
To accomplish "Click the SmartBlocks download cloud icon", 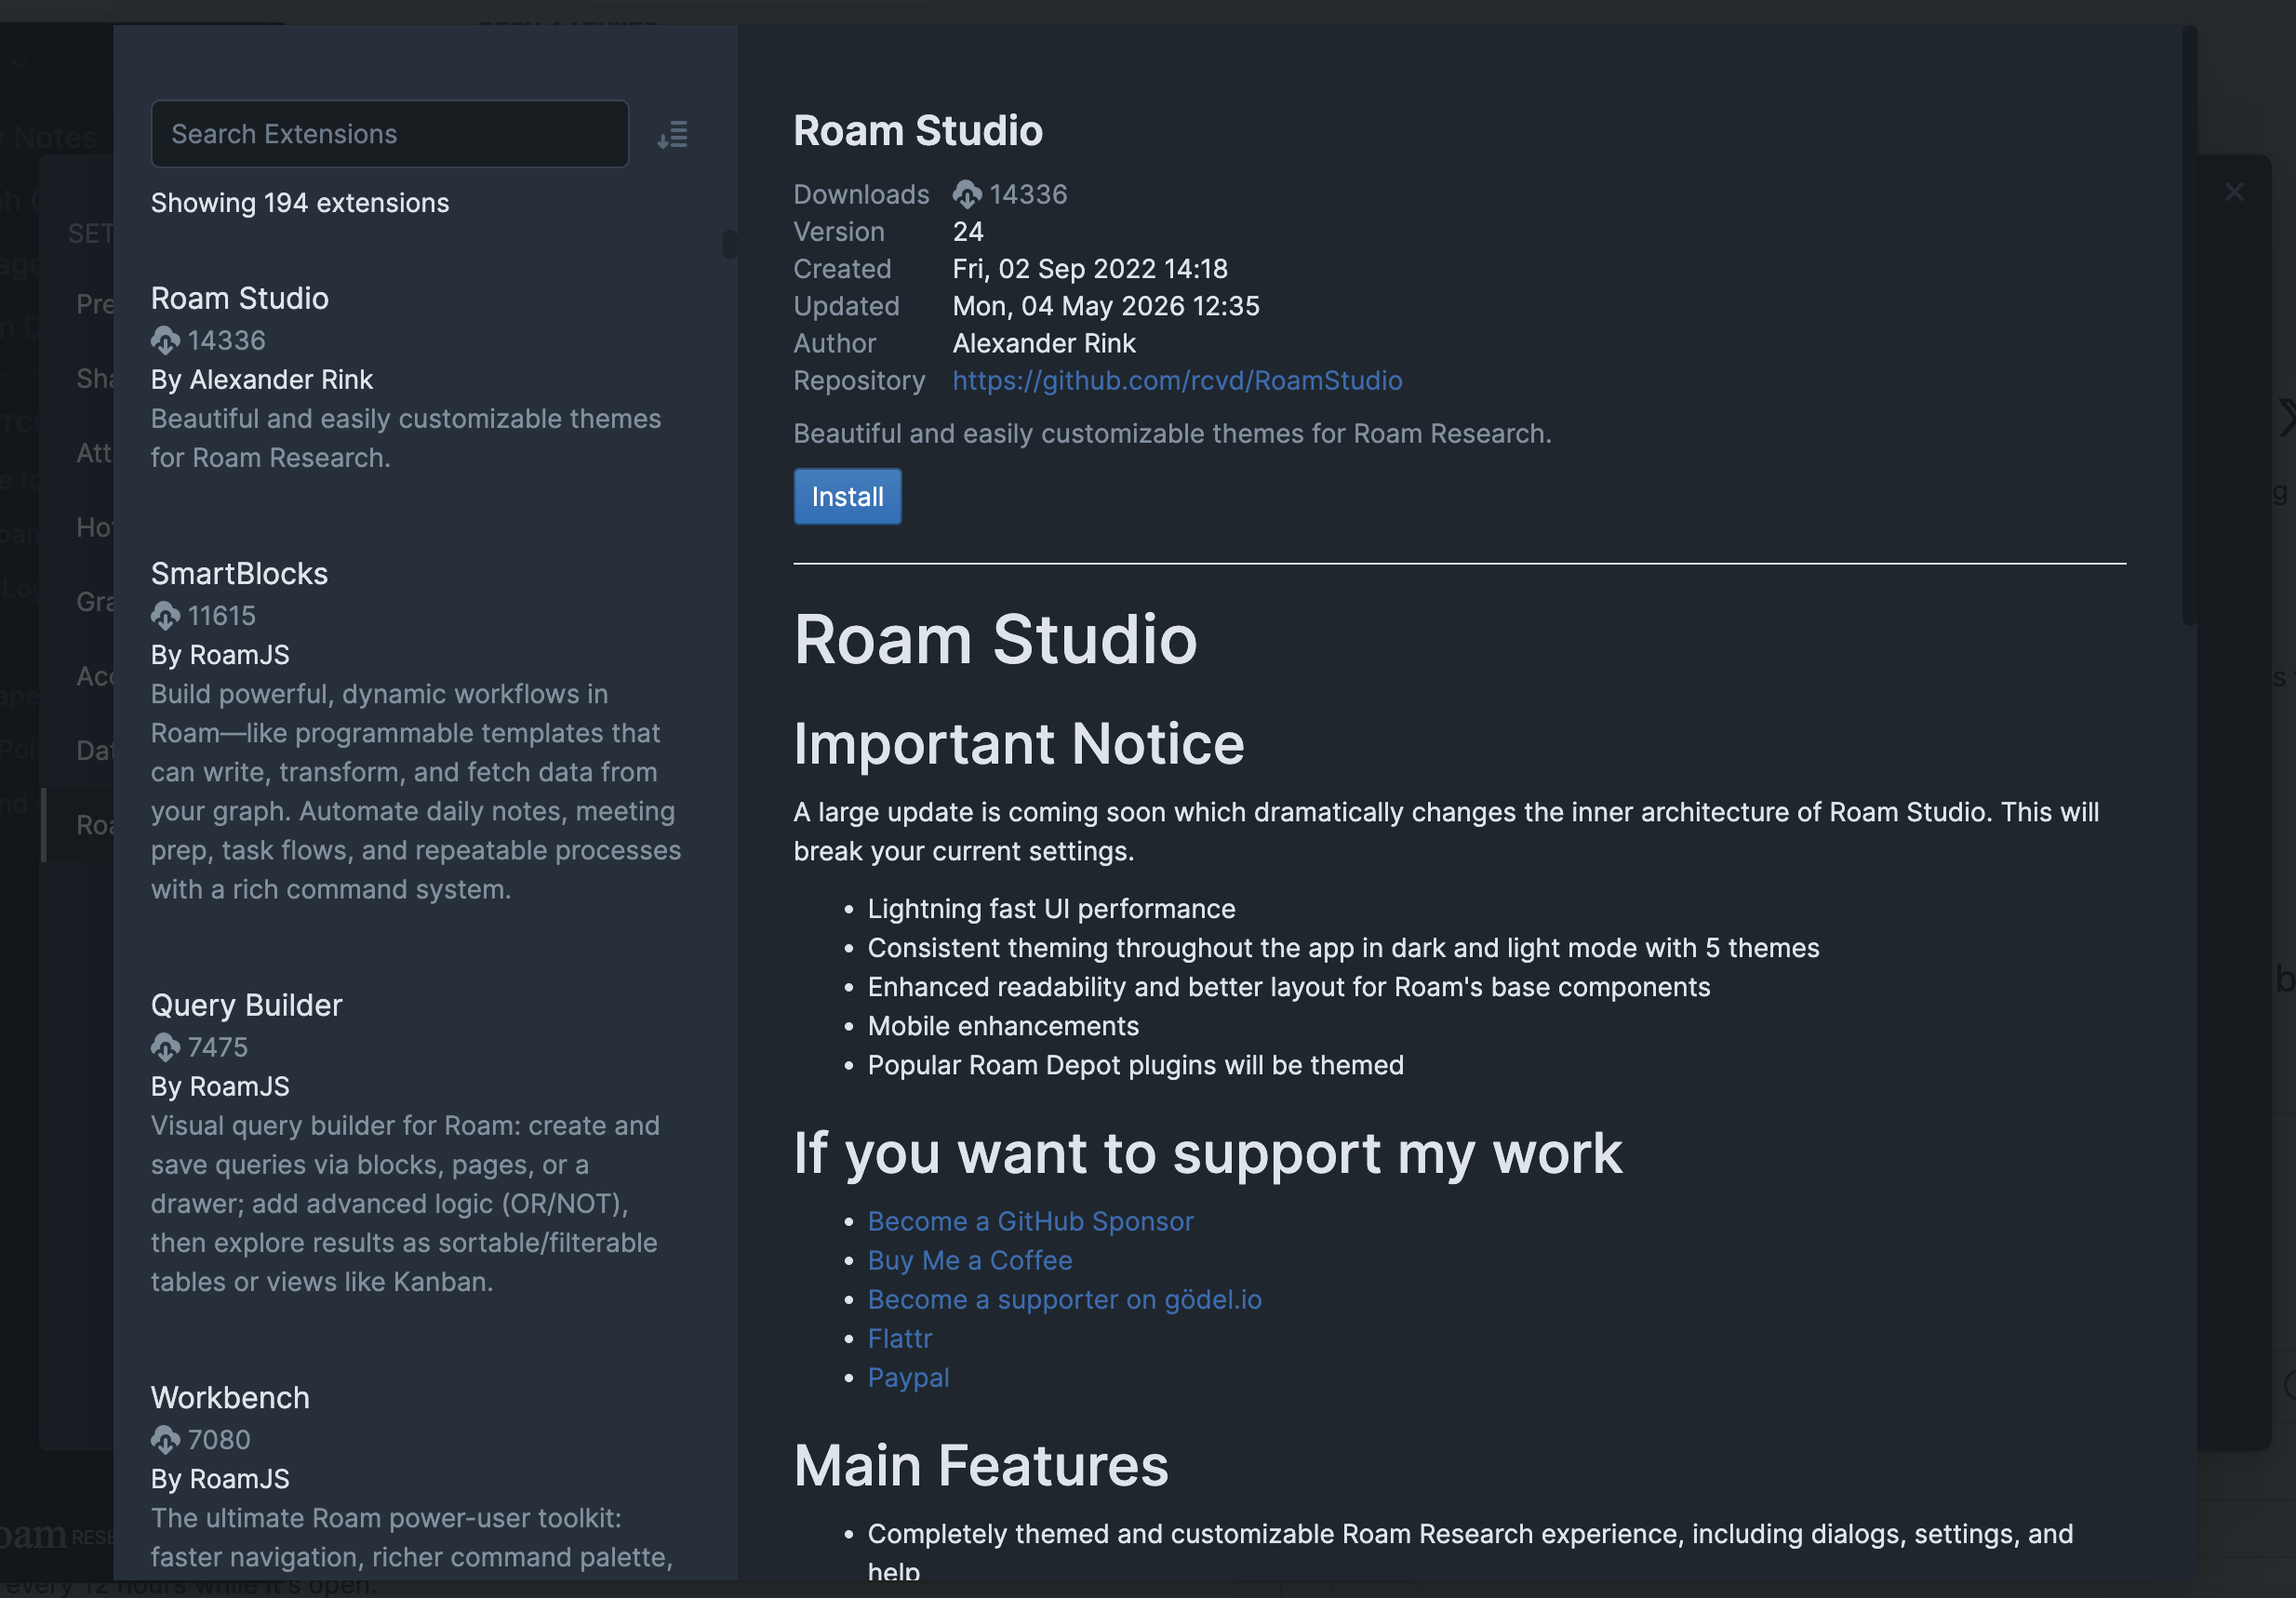I will click(x=165, y=616).
